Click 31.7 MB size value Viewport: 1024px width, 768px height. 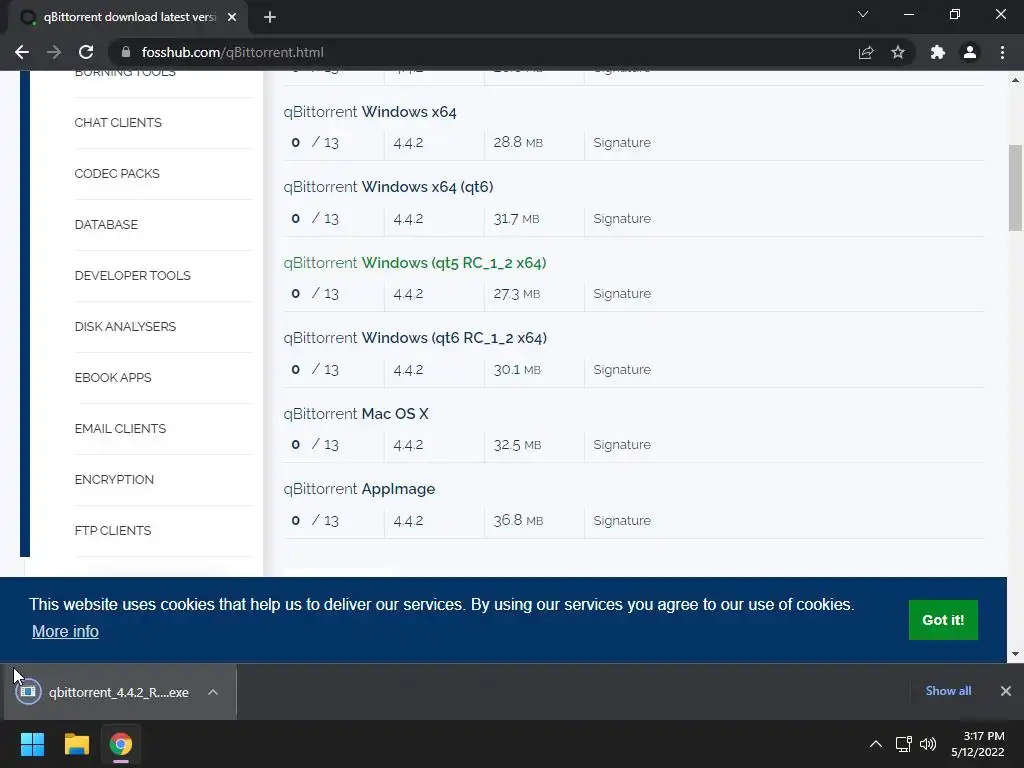point(516,219)
